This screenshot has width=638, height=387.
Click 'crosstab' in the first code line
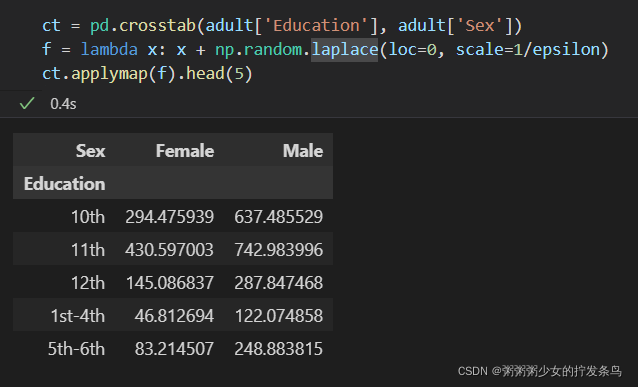coord(157,26)
